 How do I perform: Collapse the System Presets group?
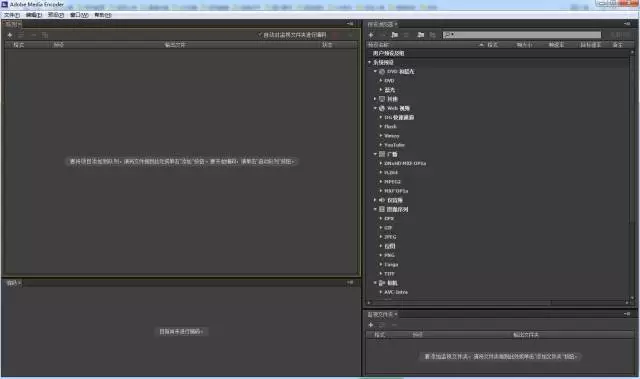tap(370, 62)
